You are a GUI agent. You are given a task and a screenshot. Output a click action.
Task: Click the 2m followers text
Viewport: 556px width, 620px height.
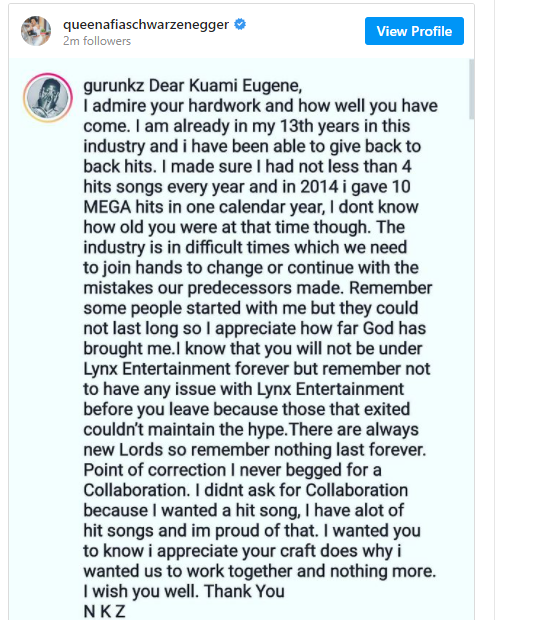[x=97, y=41]
